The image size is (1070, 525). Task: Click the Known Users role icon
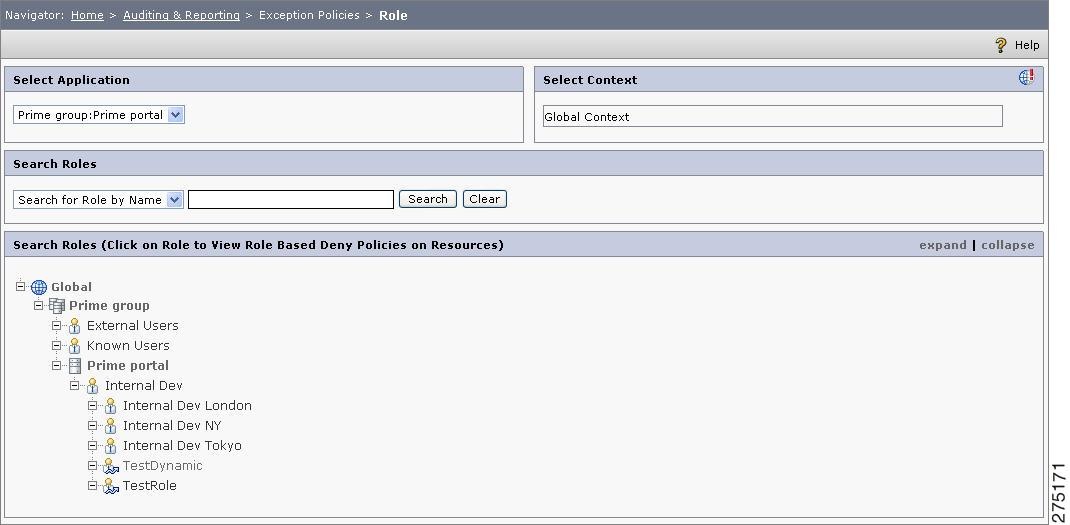(74, 346)
